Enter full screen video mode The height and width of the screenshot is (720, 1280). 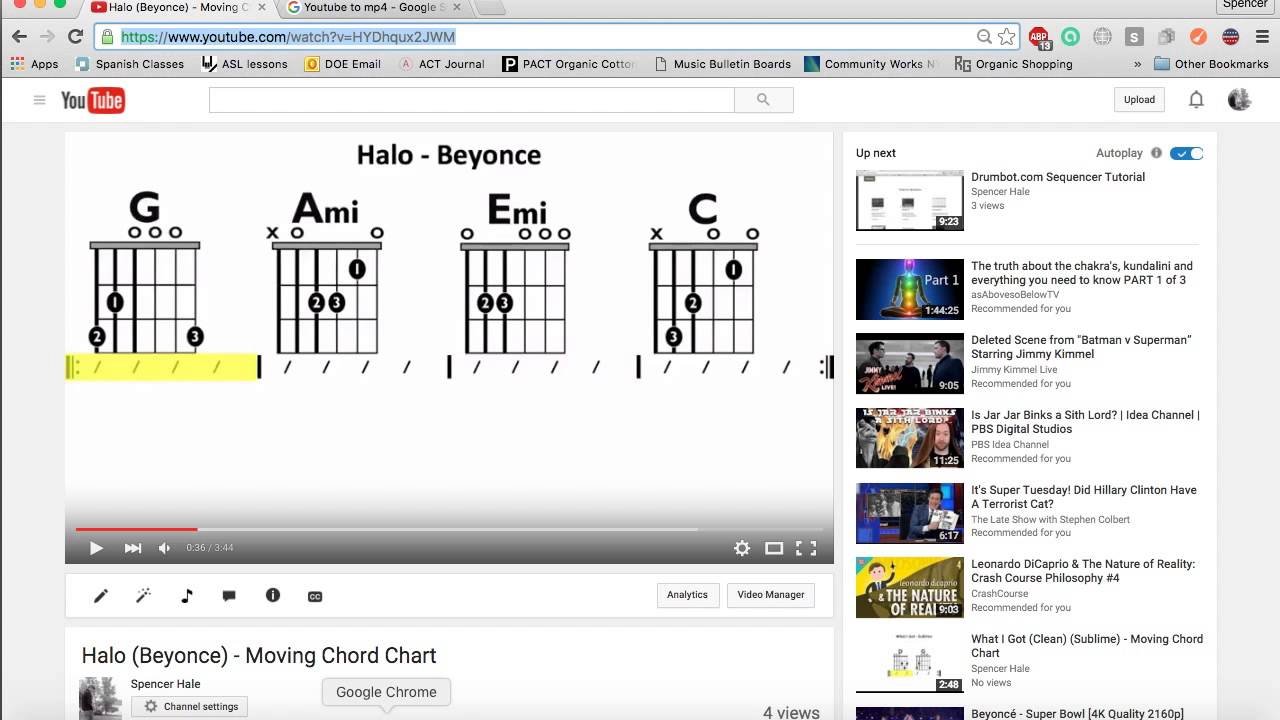click(806, 548)
